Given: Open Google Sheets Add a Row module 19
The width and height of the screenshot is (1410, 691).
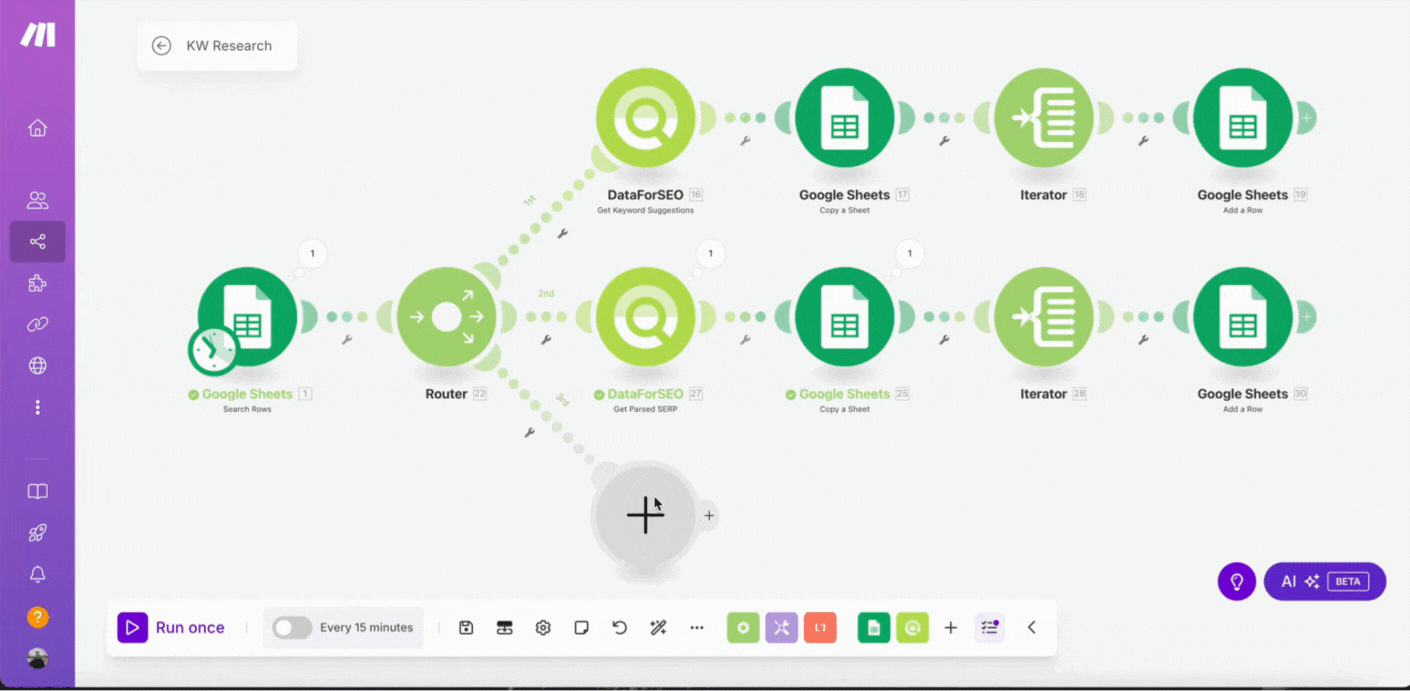Looking at the screenshot, I should pyautogui.click(x=1243, y=118).
